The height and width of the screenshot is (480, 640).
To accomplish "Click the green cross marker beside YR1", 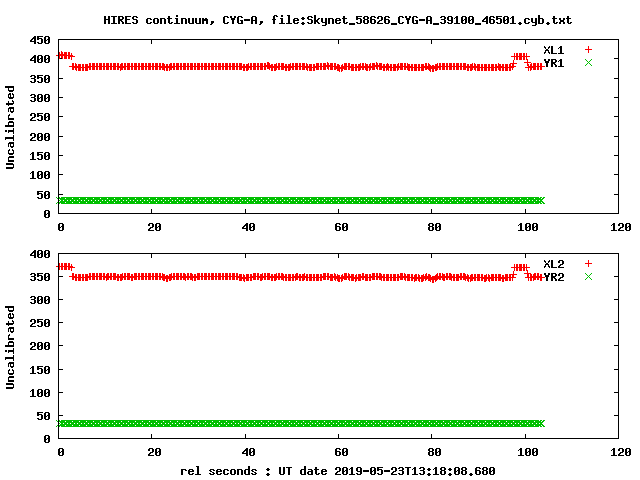I will tap(588, 62).
